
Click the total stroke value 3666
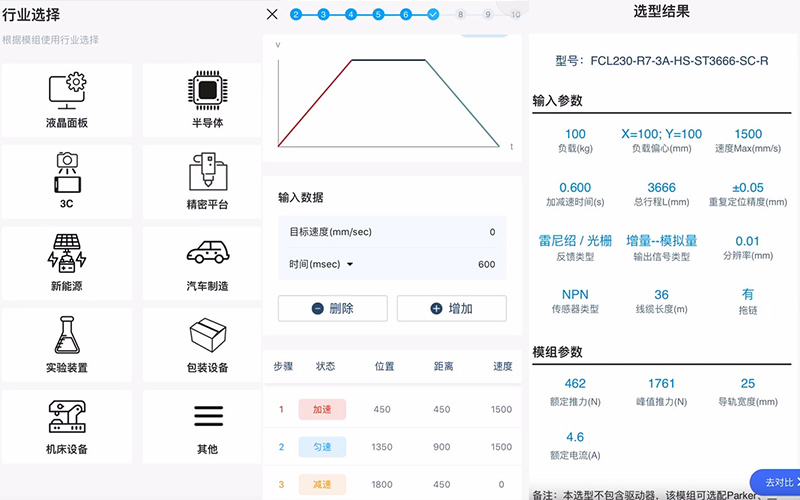661,188
